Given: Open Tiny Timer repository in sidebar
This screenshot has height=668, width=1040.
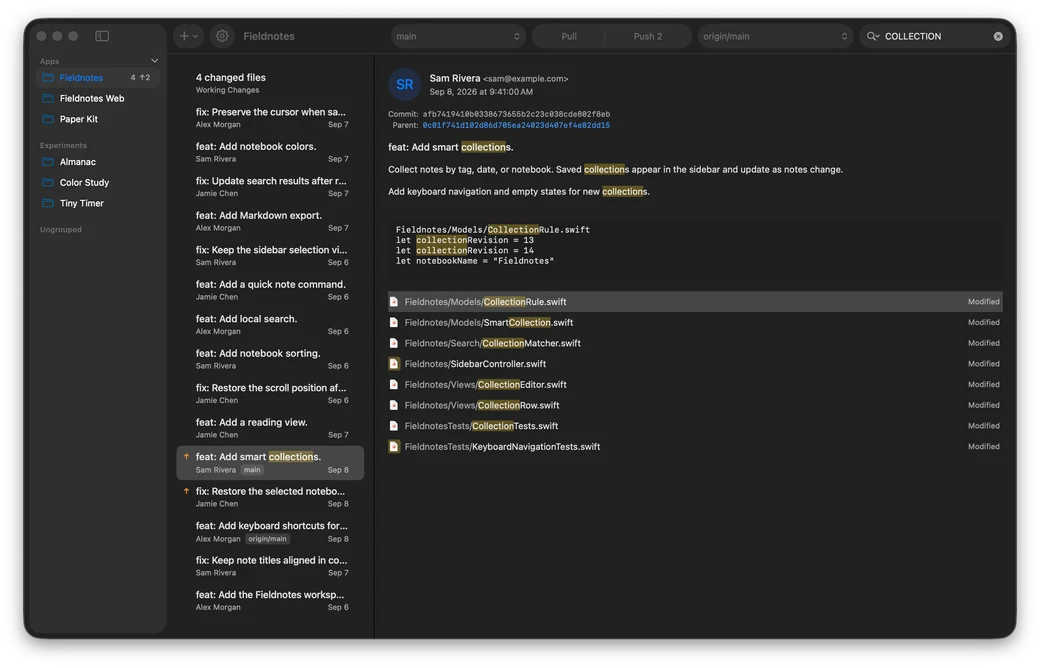Looking at the screenshot, I should (98, 203).
